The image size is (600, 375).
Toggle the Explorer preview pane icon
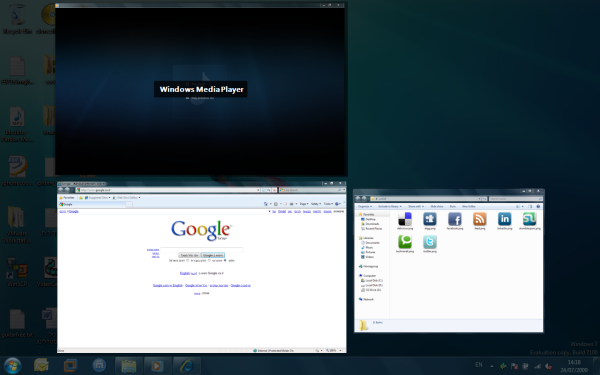[x=530, y=206]
